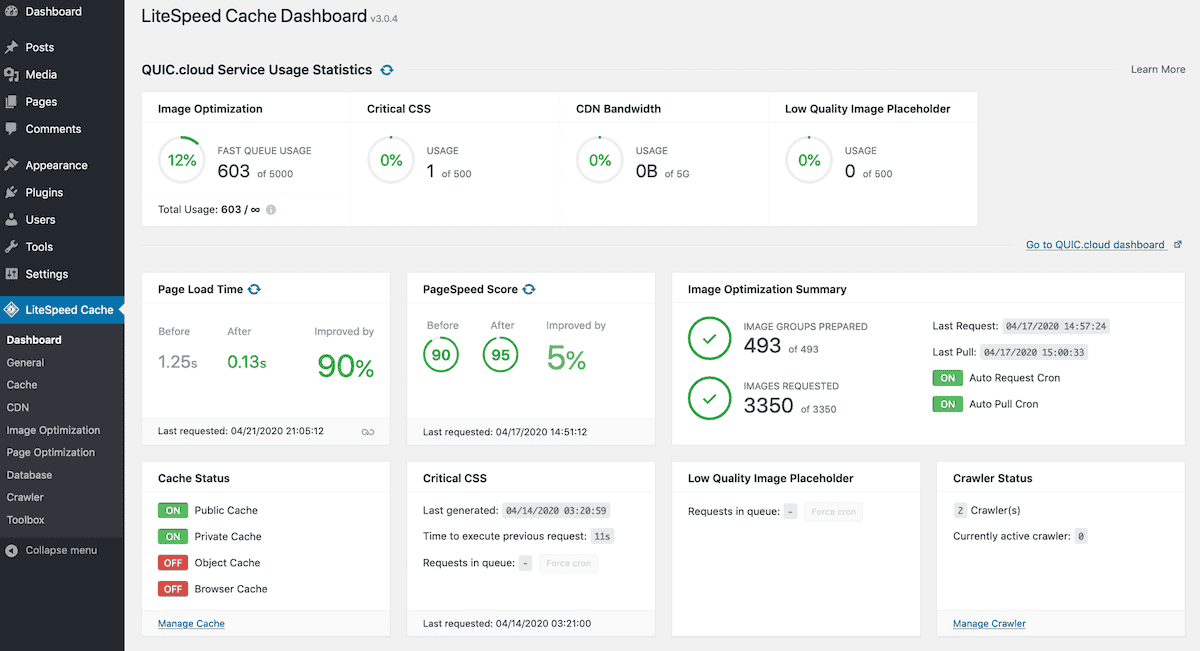Enable Object Cache

172,562
